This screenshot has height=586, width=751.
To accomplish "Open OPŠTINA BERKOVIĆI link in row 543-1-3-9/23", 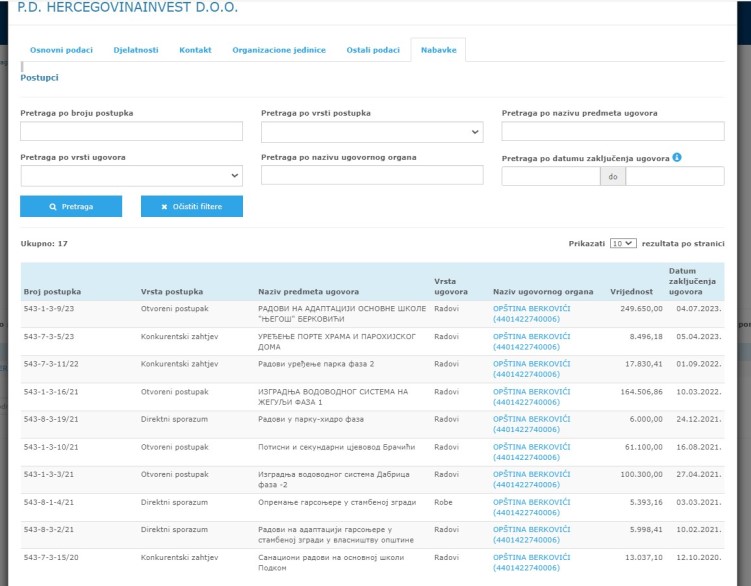I will tap(531, 308).
